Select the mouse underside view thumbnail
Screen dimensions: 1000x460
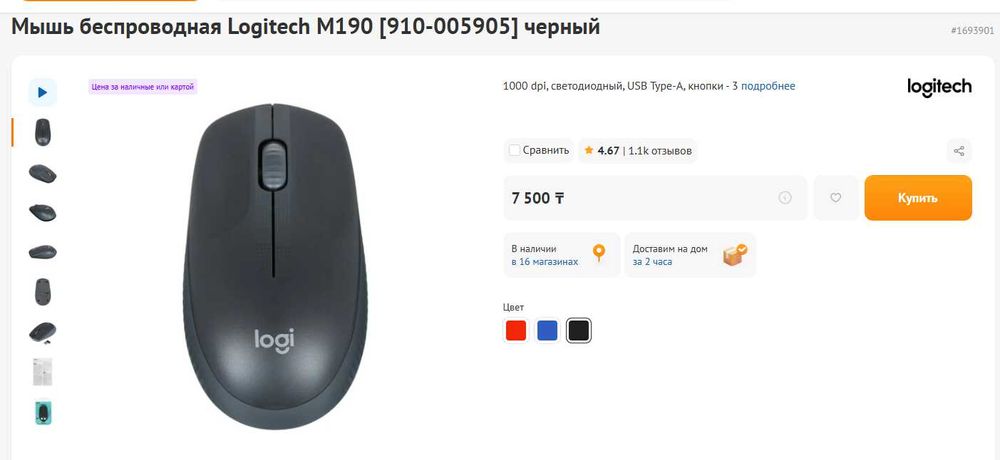[x=43, y=292]
